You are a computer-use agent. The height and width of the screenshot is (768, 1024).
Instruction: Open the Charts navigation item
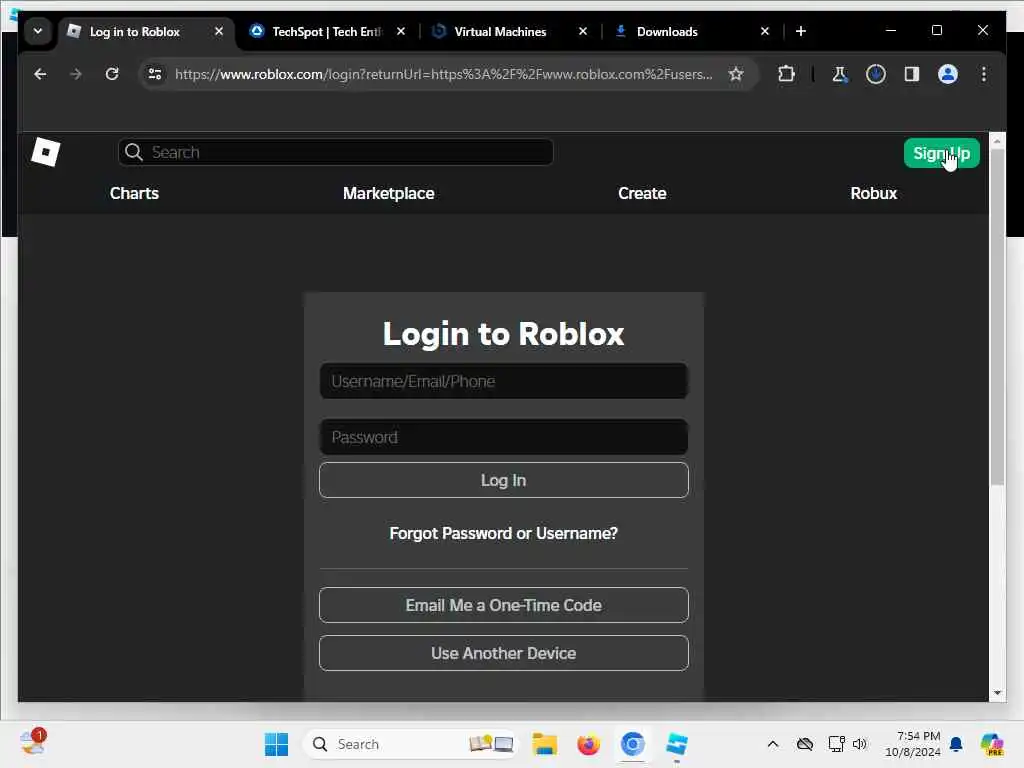[x=135, y=193]
